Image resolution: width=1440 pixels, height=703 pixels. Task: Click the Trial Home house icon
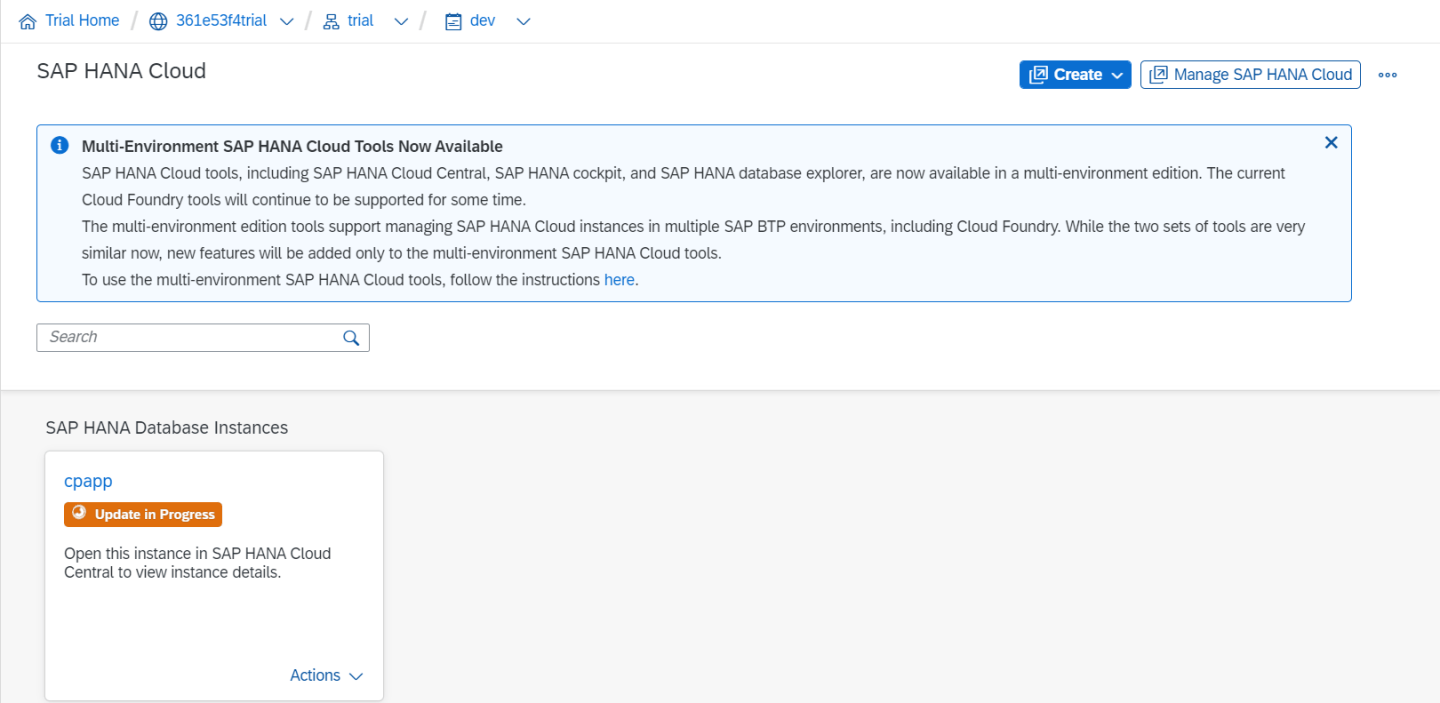(28, 21)
